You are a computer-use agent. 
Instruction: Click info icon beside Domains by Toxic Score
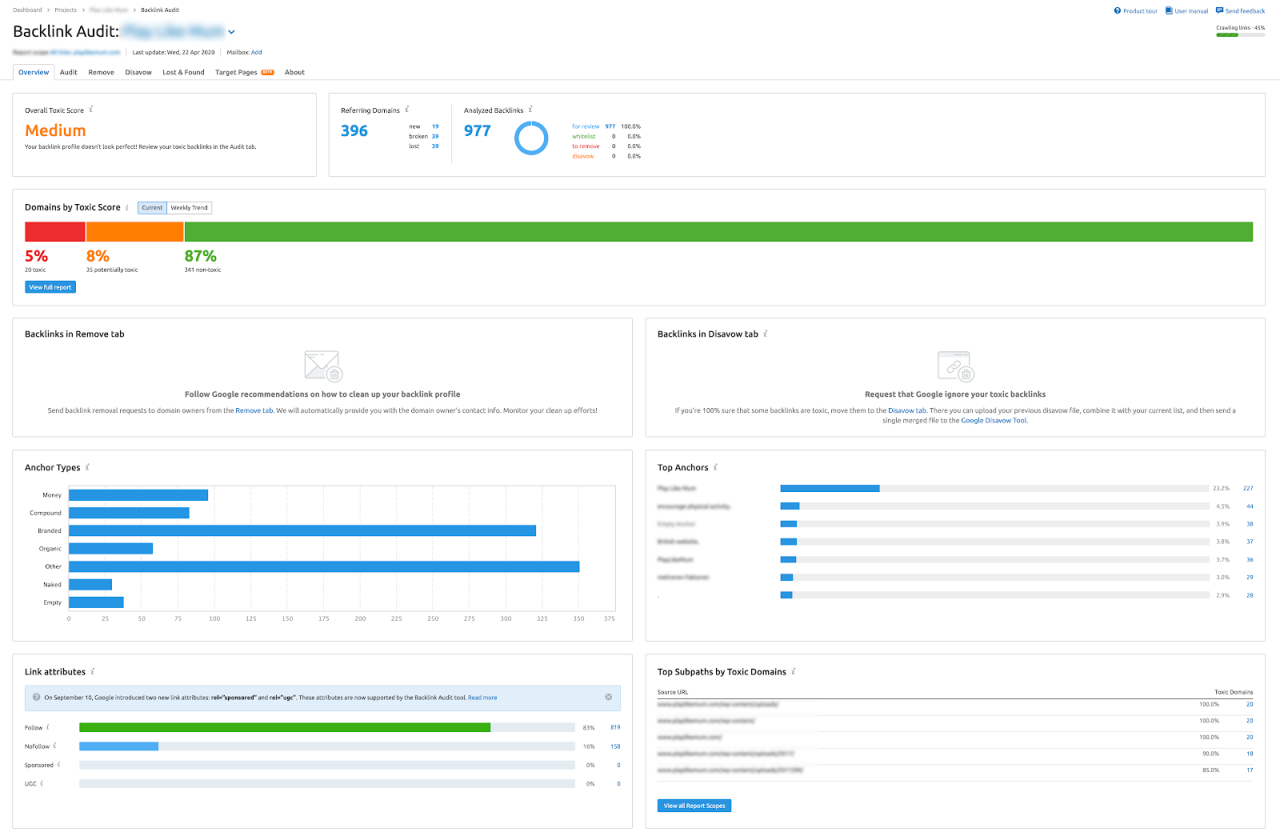click(x=129, y=207)
